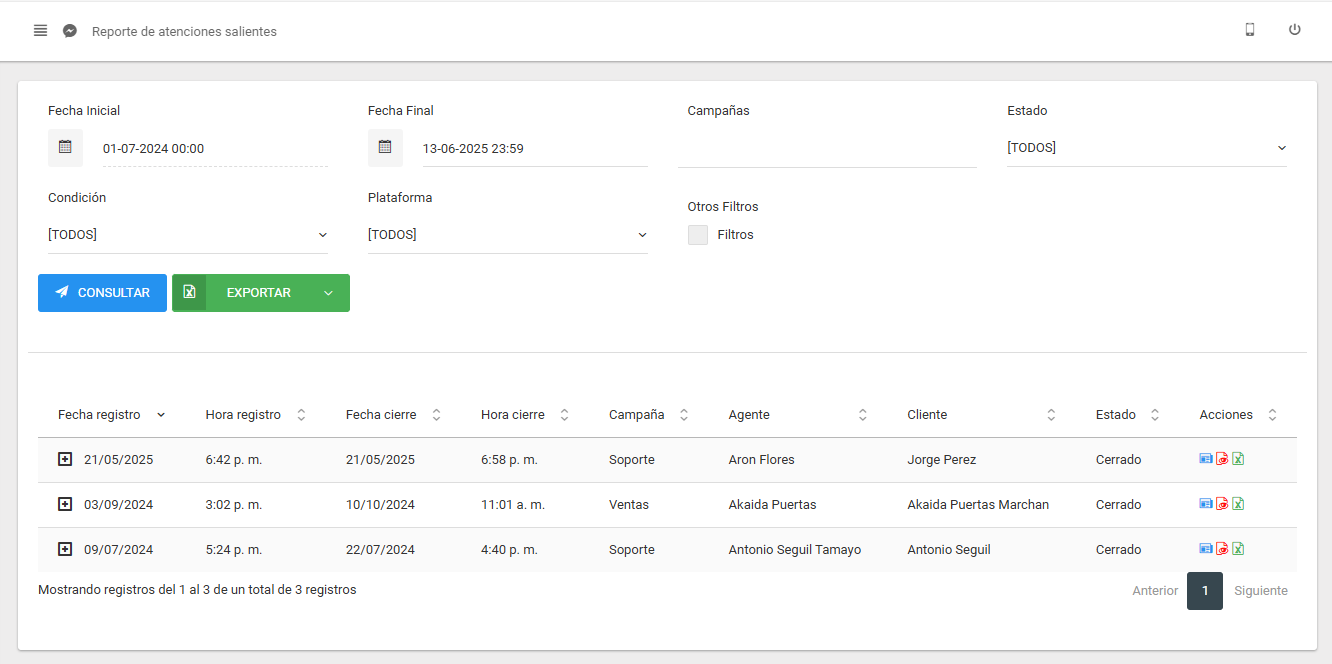The image size is (1332, 664).
Task: Click the mobile phone icon in header
Action: [x=1249, y=30]
